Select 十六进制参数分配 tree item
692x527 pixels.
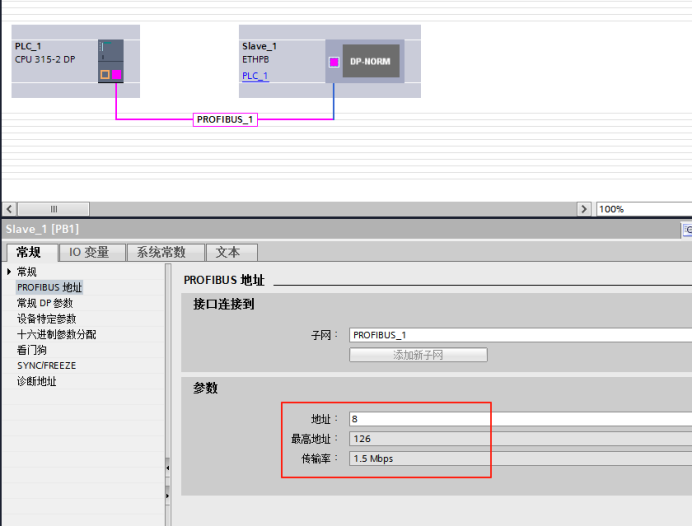56,334
